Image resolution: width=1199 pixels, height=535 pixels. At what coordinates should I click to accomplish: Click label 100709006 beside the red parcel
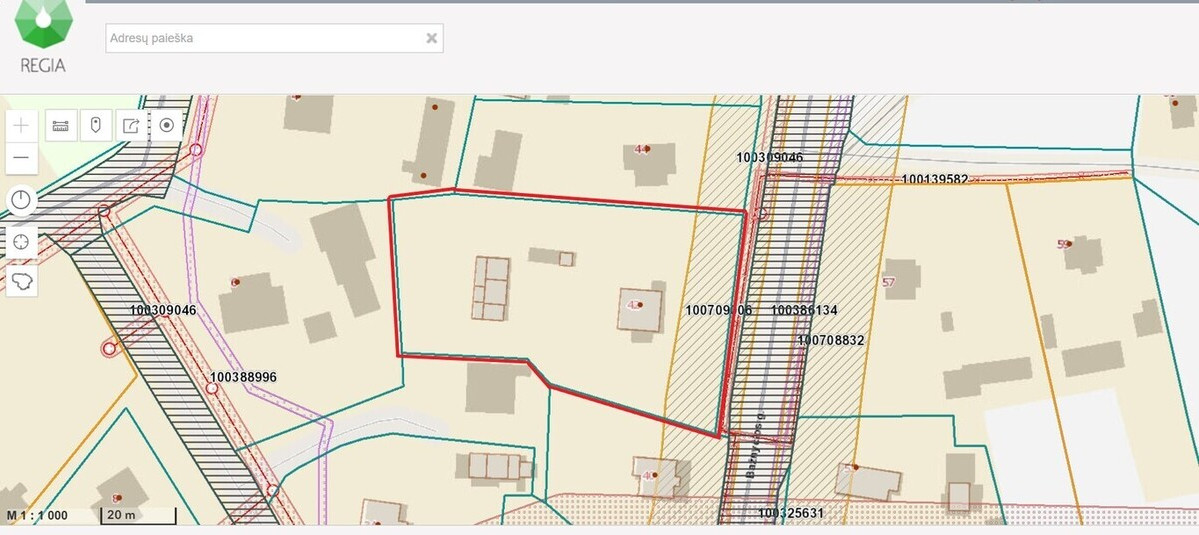(719, 310)
